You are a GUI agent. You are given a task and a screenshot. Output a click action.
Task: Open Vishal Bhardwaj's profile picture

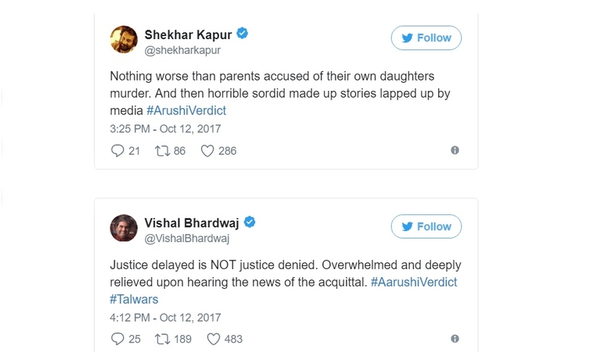[124, 228]
